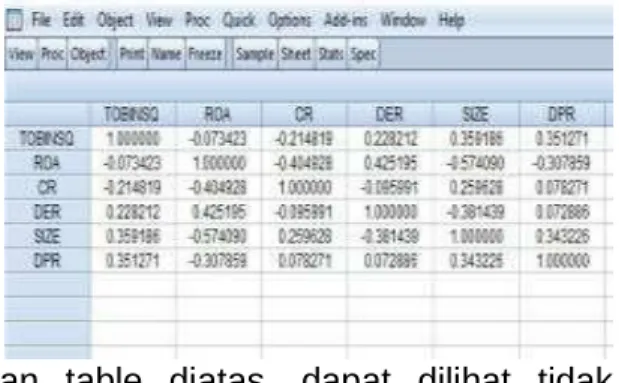This screenshot has height=383, width=619.
Task: Open the Options menu
Action: click(x=289, y=21)
